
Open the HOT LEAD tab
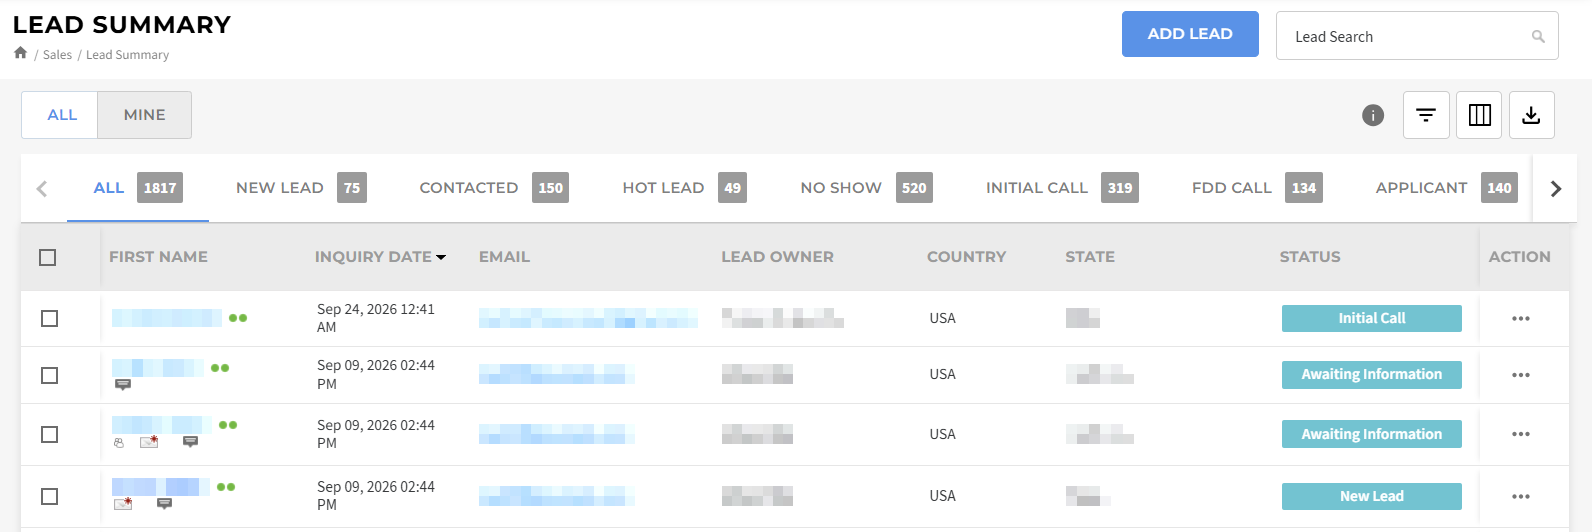(x=684, y=188)
